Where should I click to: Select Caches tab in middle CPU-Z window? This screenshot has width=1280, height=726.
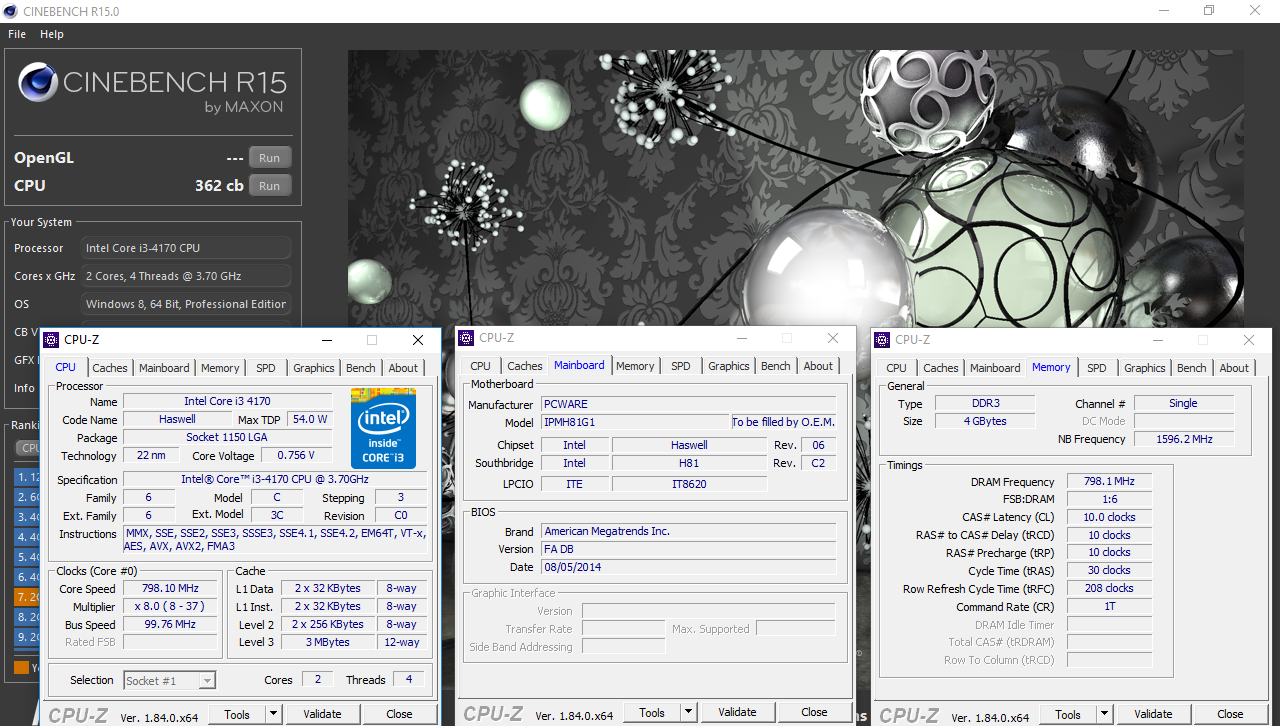525,366
